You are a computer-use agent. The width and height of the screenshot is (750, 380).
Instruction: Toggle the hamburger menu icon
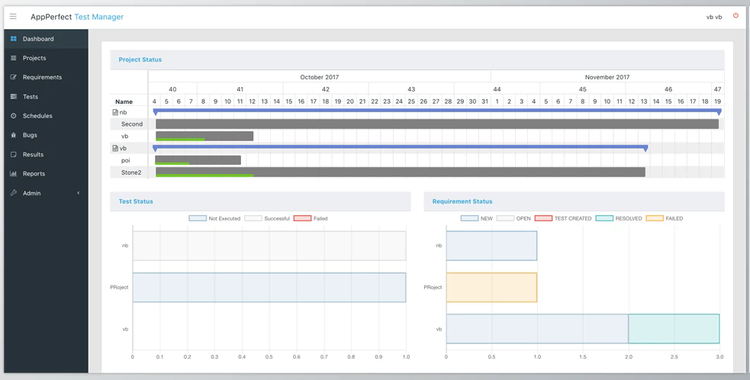click(13, 17)
